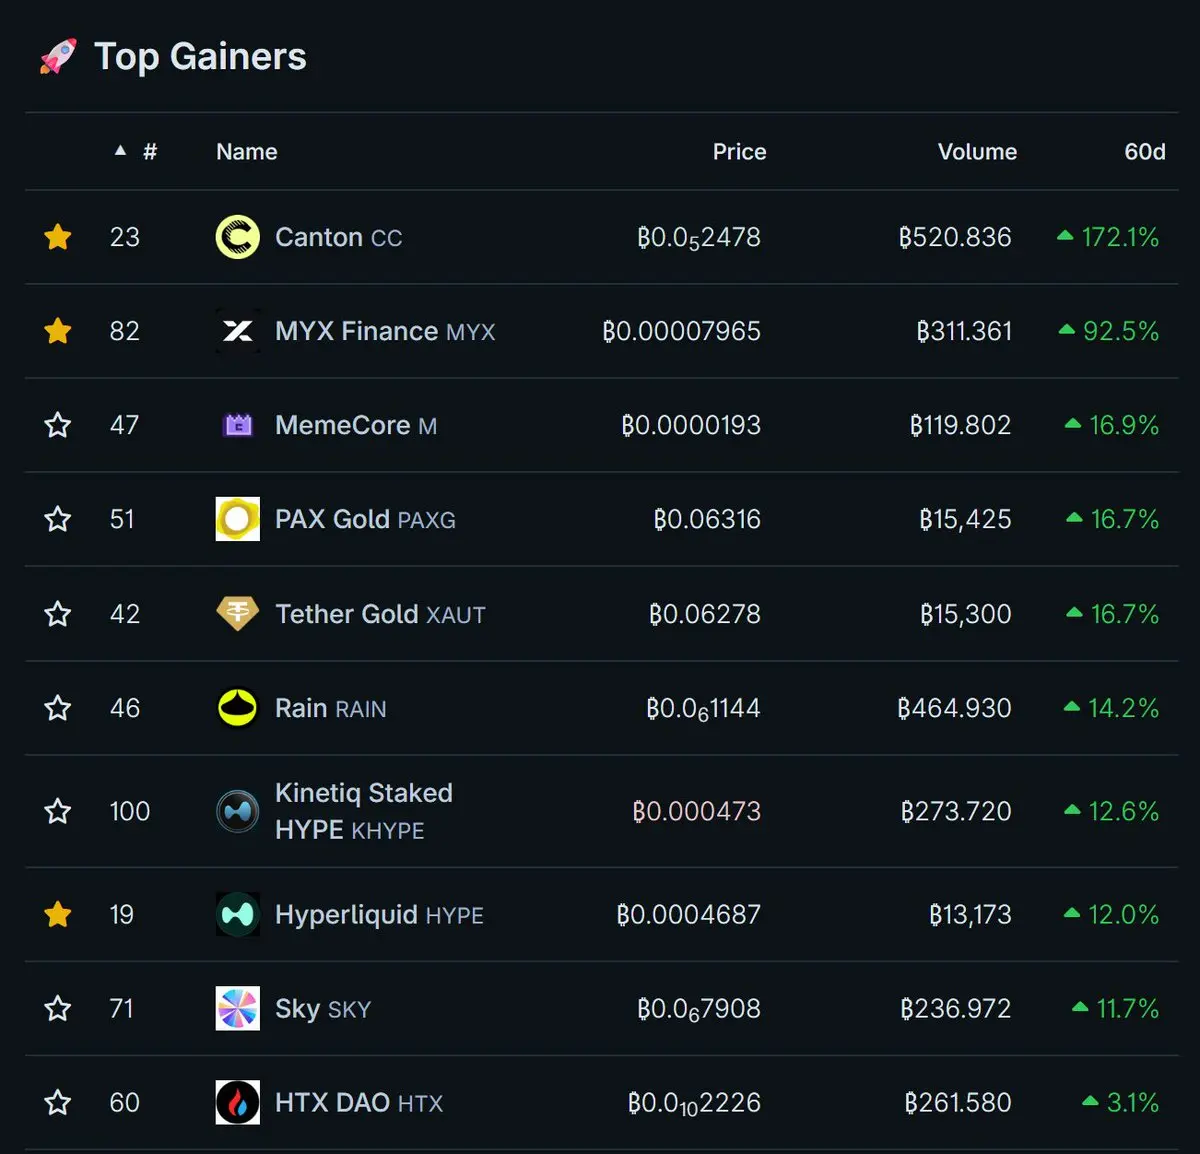The width and height of the screenshot is (1200, 1154).
Task: Click the Hyperliquid price ₿0.0004687
Action: [689, 914]
